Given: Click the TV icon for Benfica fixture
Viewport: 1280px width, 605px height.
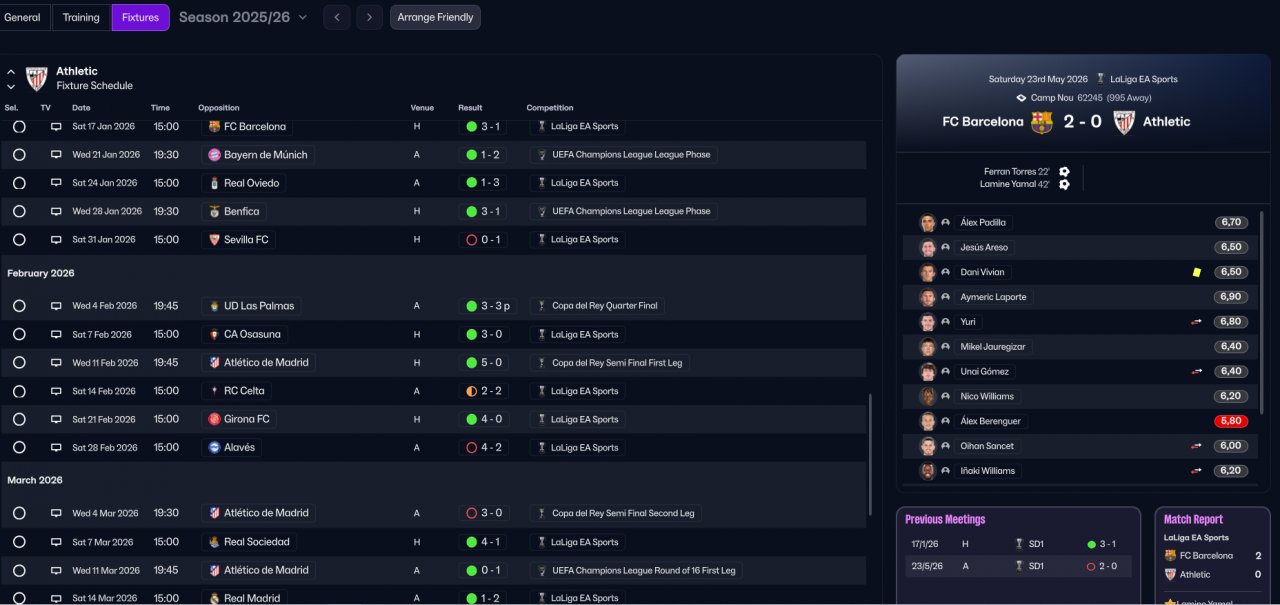Looking at the screenshot, I should tap(56, 212).
